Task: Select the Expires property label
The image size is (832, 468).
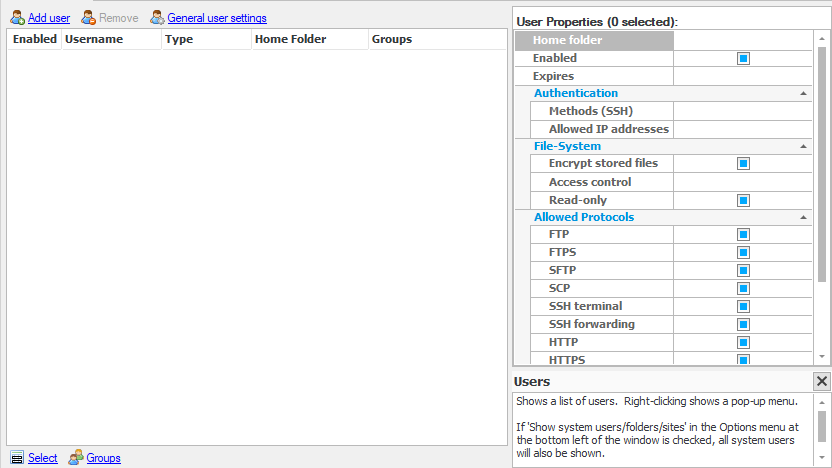Action: pyautogui.click(x=553, y=76)
